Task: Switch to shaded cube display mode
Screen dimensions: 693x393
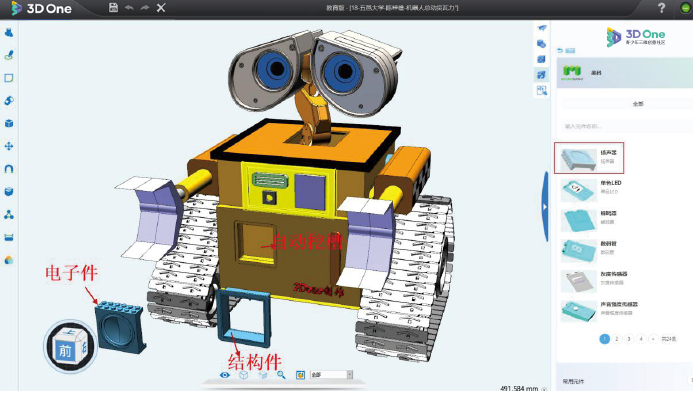Action: click(x=263, y=375)
